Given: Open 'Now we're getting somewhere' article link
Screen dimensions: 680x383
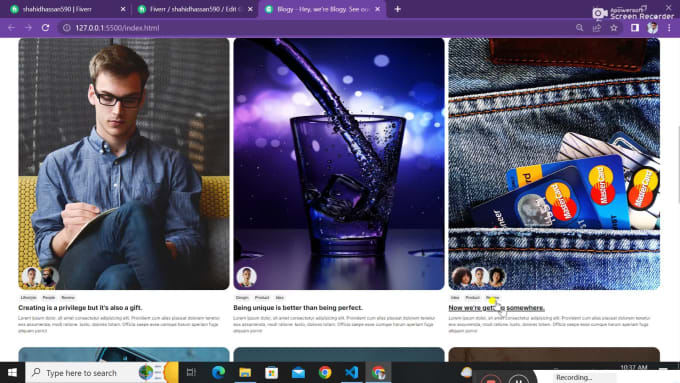Looking at the screenshot, I should tap(497, 308).
